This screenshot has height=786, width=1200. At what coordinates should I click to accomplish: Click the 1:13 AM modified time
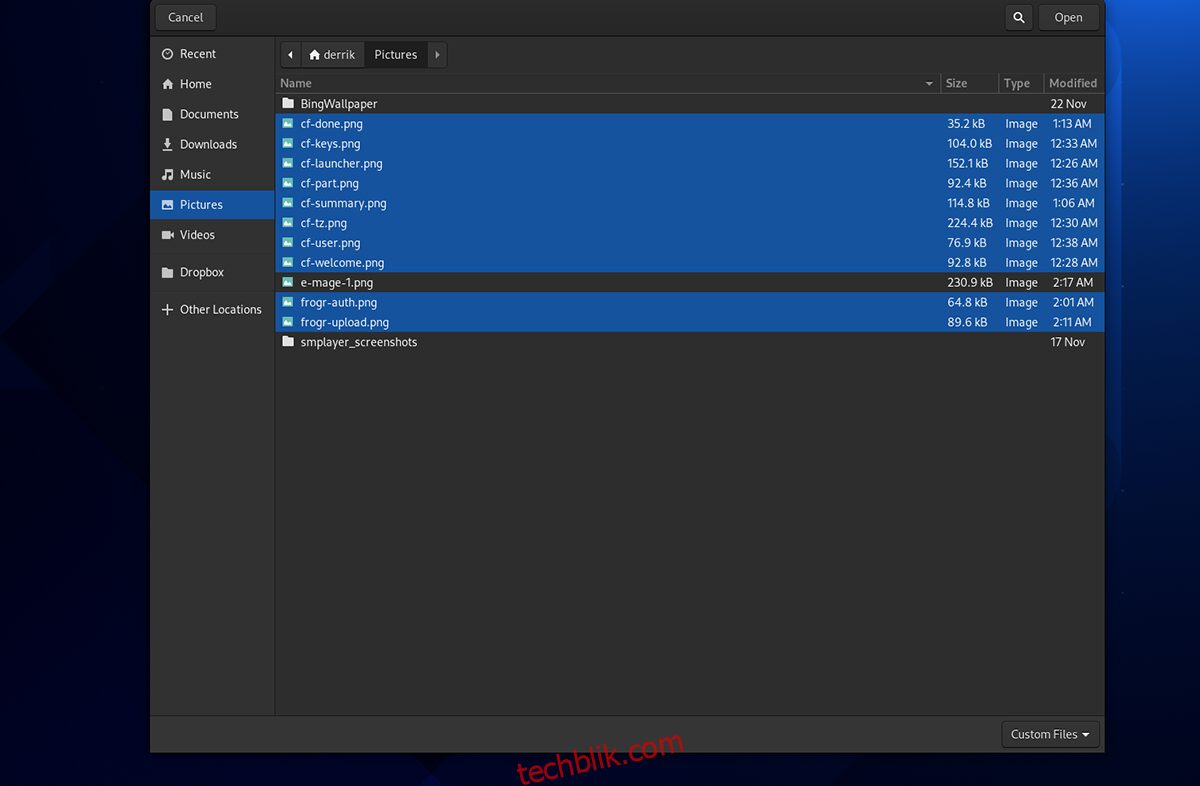[x=1072, y=124]
